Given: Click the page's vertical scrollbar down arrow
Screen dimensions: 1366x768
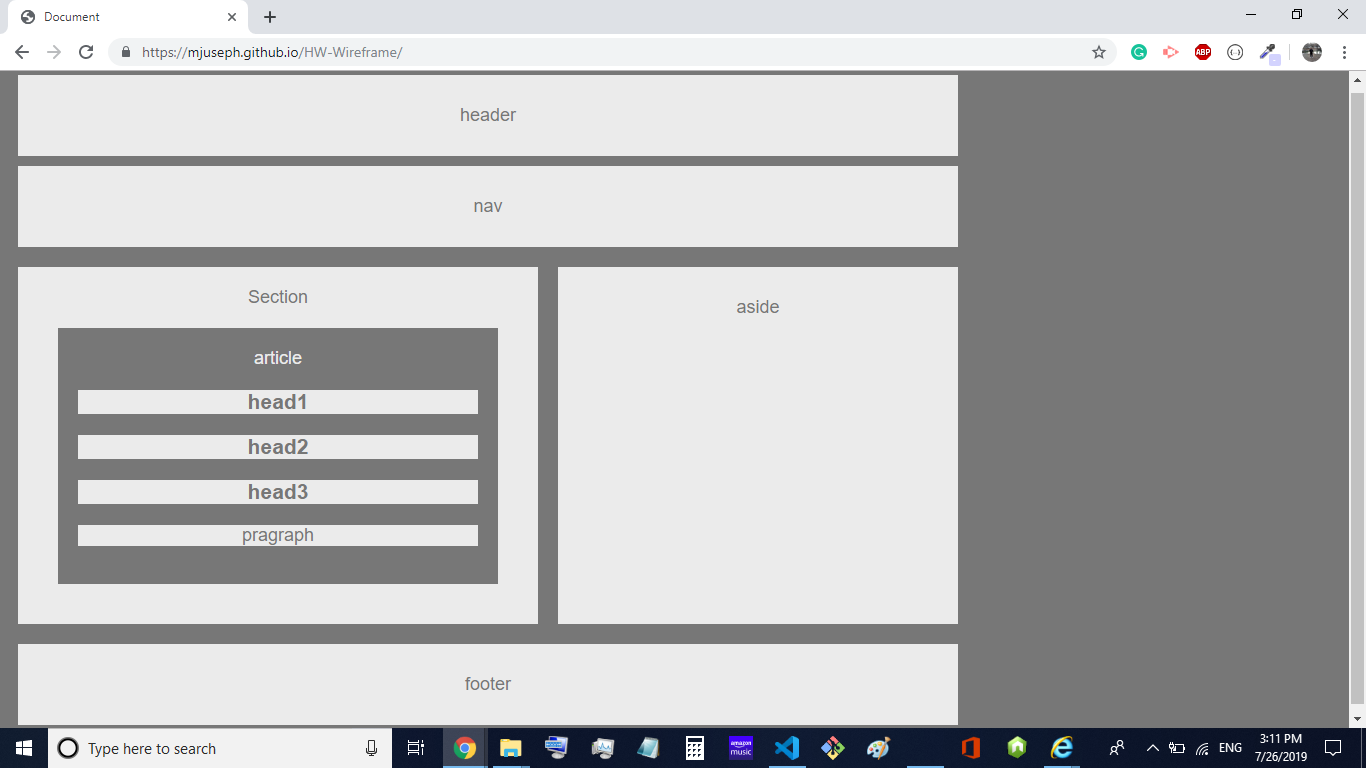Looking at the screenshot, I should pos(1357,719).
